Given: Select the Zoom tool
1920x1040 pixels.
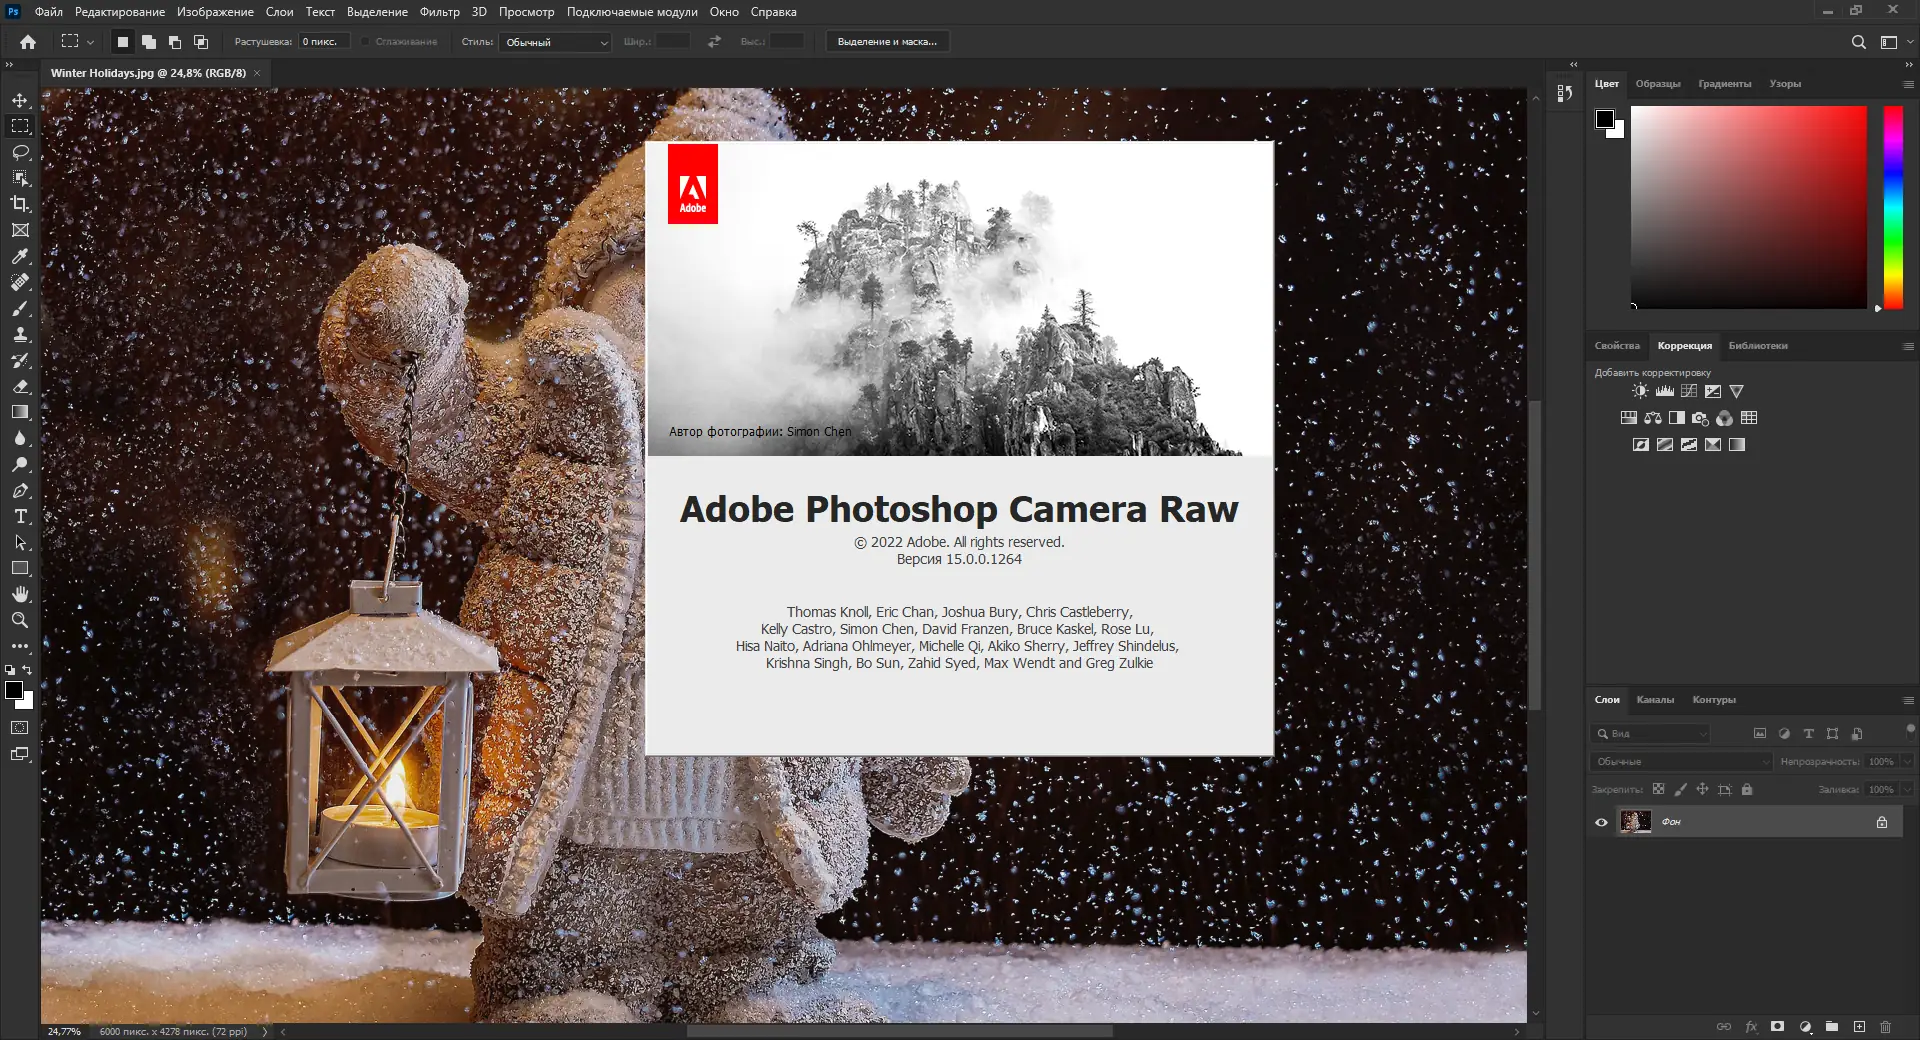Looking at the screenshot, I should click(20, 620).
